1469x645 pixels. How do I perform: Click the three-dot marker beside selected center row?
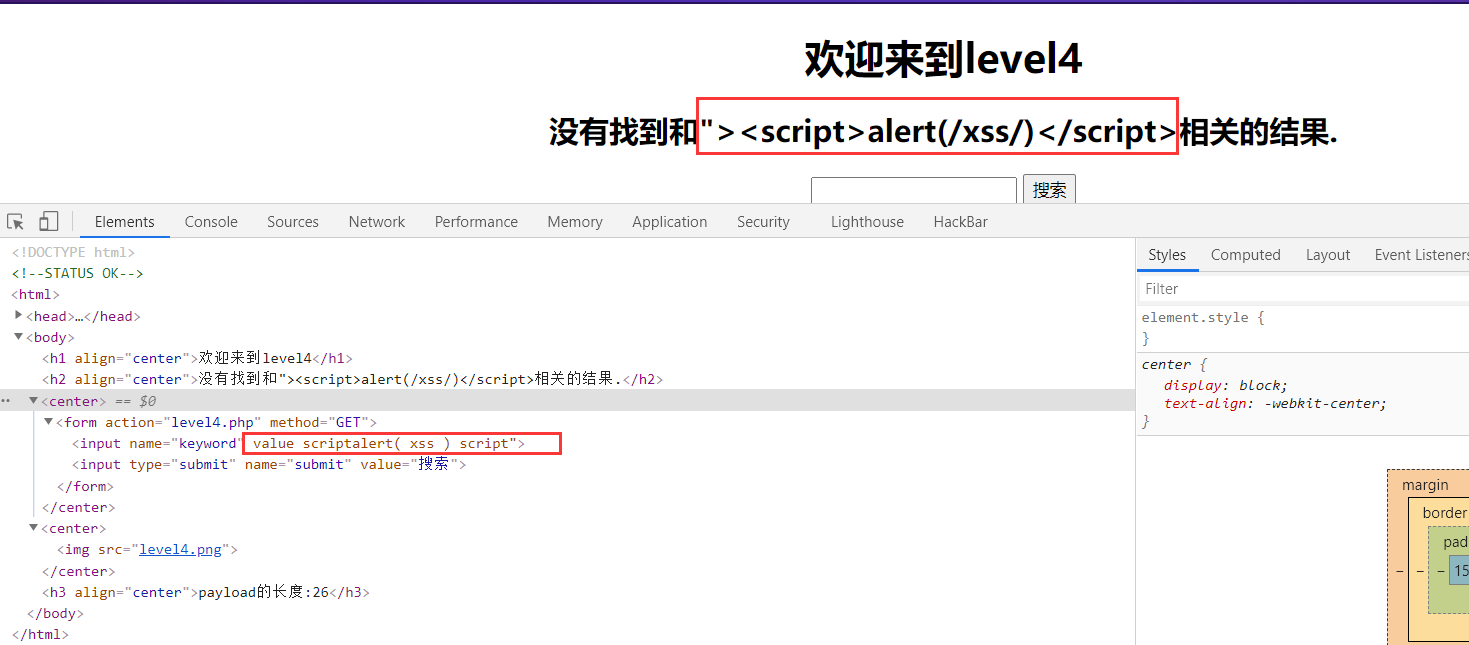[6, 401]
